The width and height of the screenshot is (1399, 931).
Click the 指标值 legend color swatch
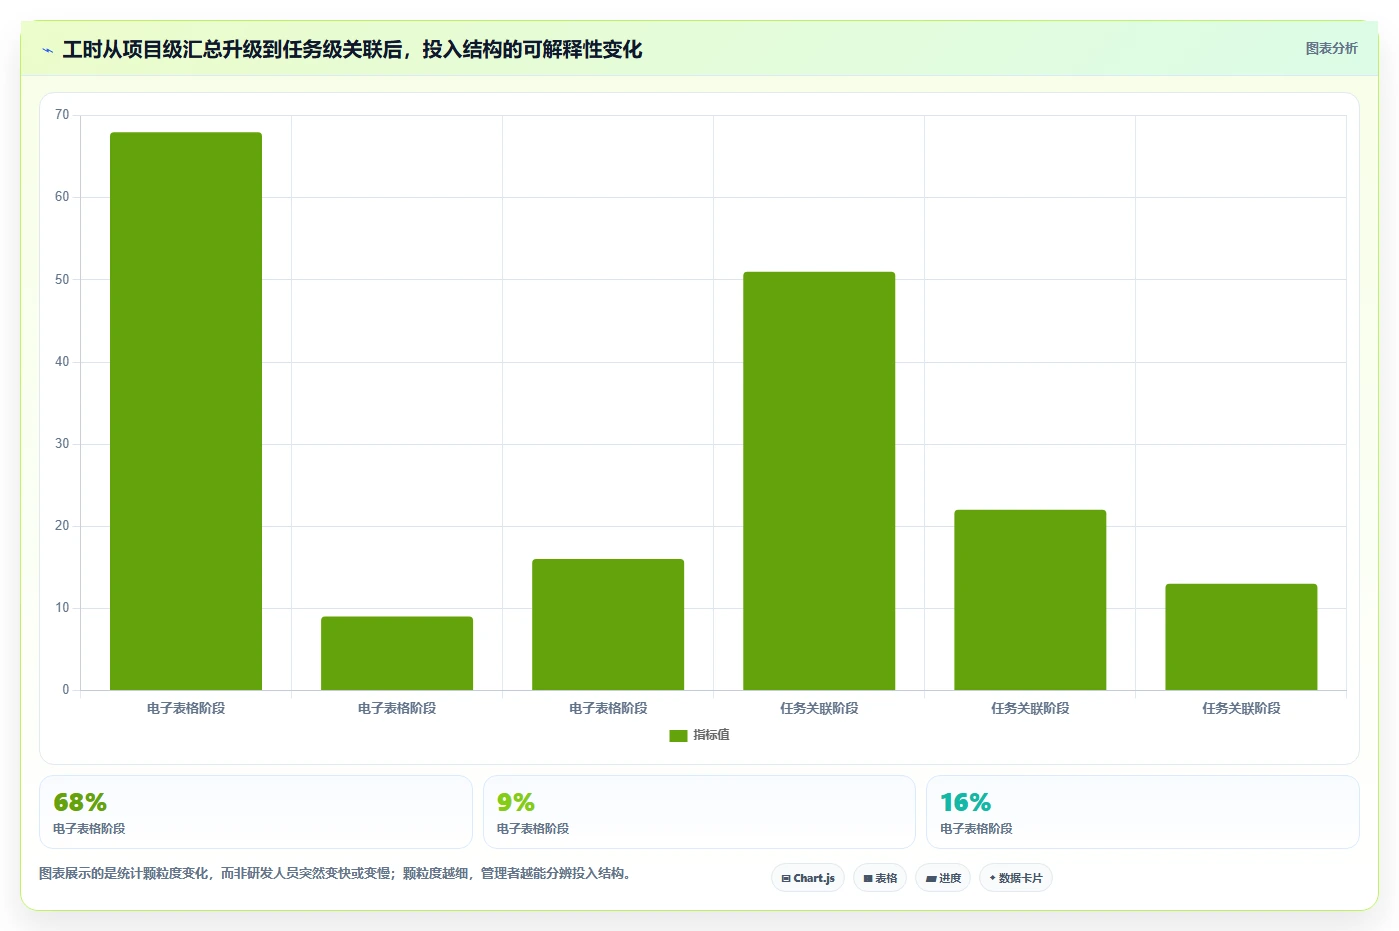(678, 735)
